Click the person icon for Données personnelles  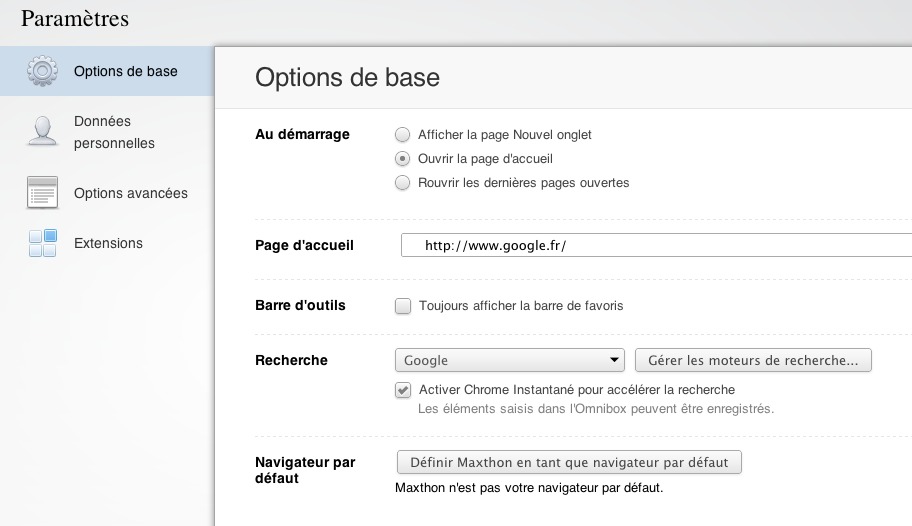42,131
